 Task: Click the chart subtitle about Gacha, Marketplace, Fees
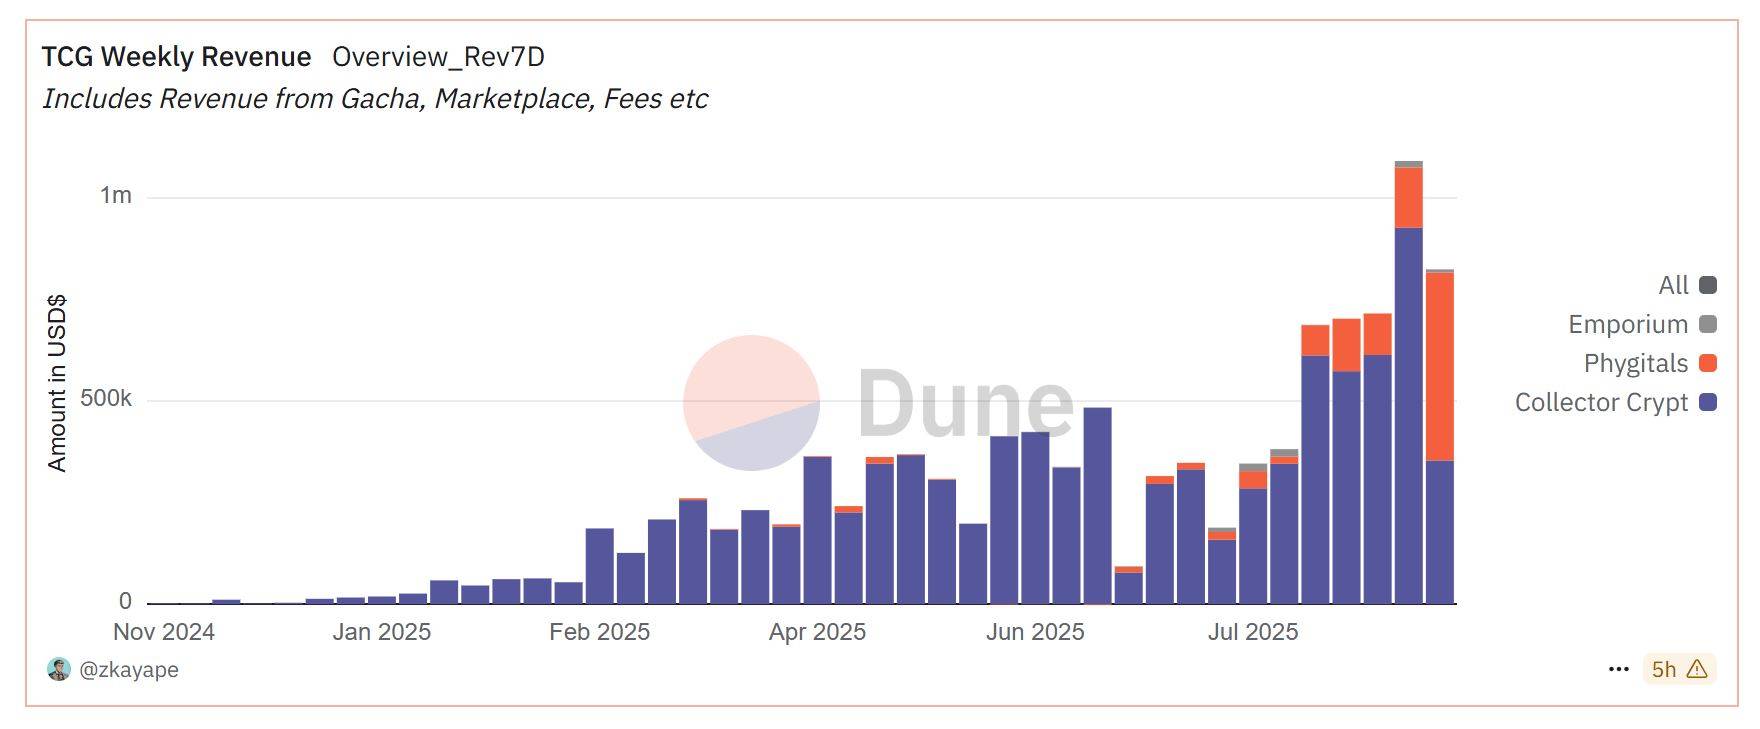(x=375, y=99)
